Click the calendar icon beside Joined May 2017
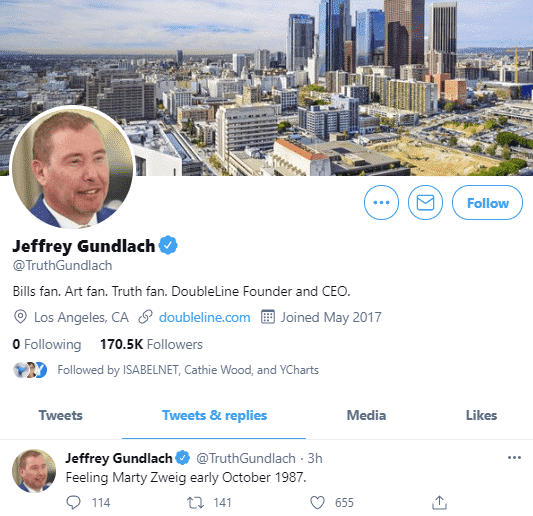This screenshot has width=533, height=516. click(268, 317)
